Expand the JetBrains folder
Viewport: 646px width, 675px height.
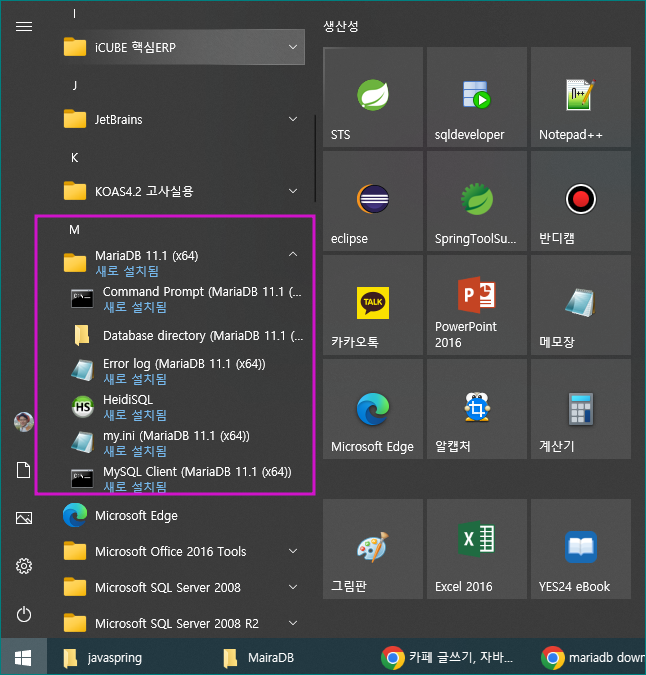pos(182,119)
